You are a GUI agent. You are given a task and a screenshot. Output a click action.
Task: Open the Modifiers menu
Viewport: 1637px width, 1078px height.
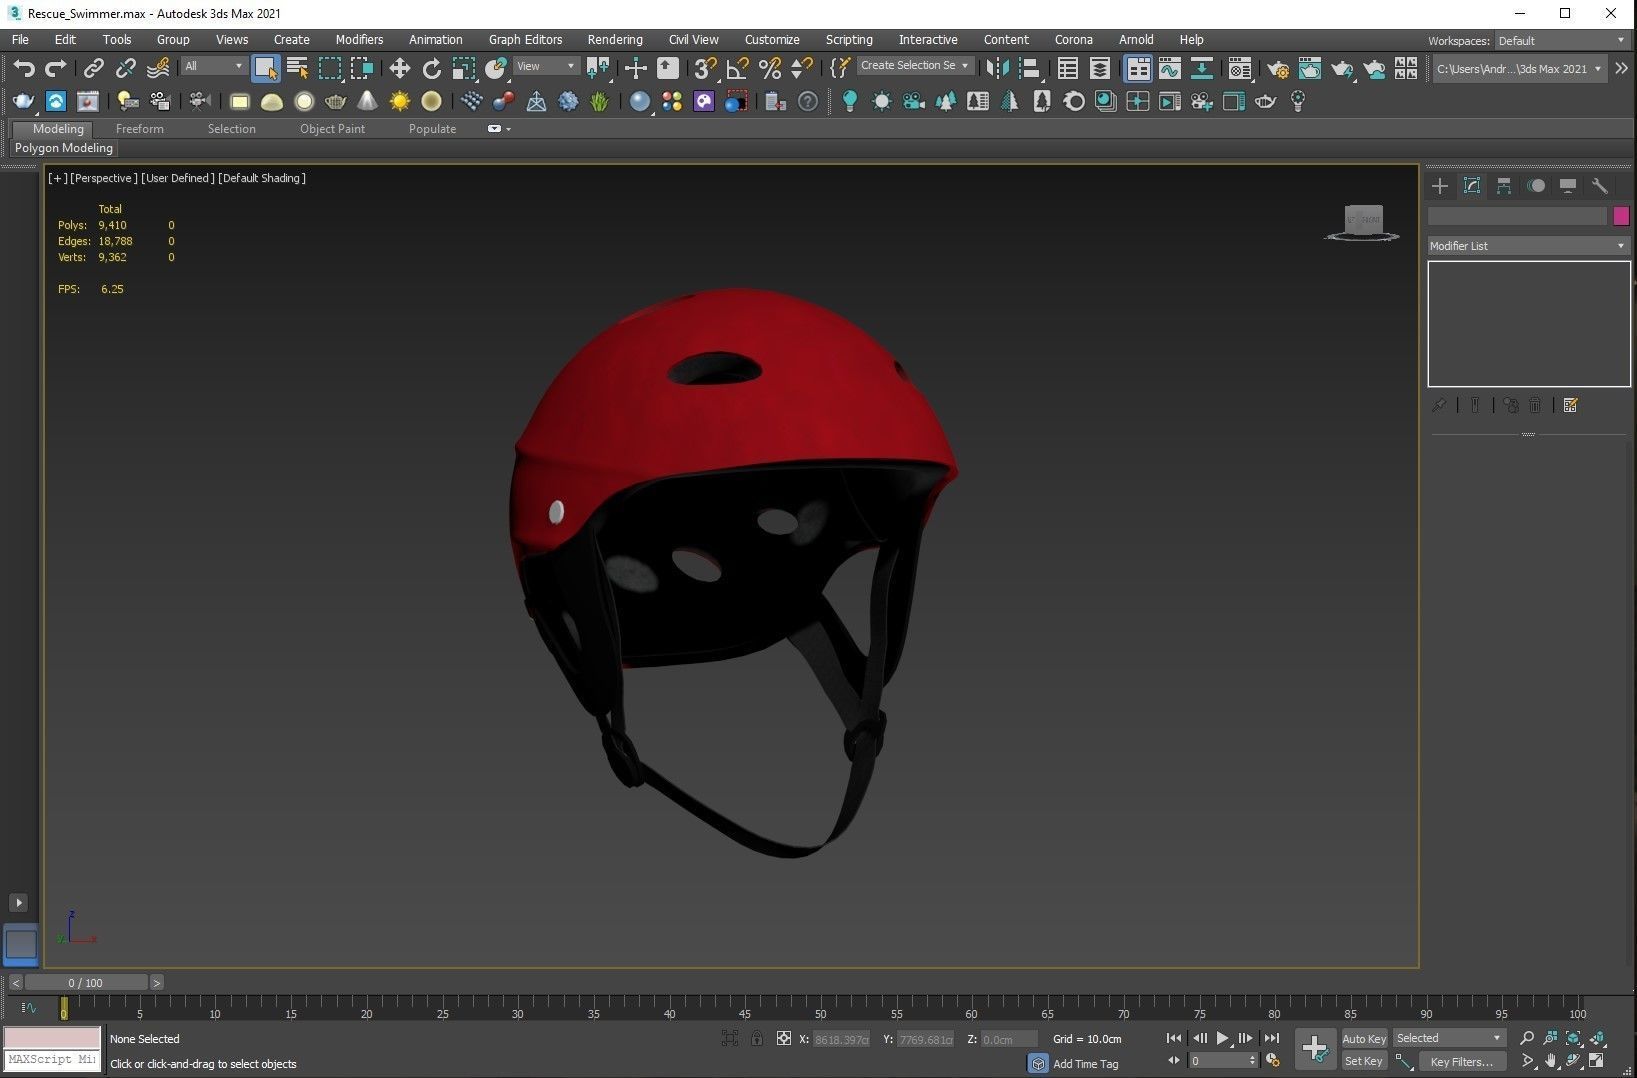359,40
